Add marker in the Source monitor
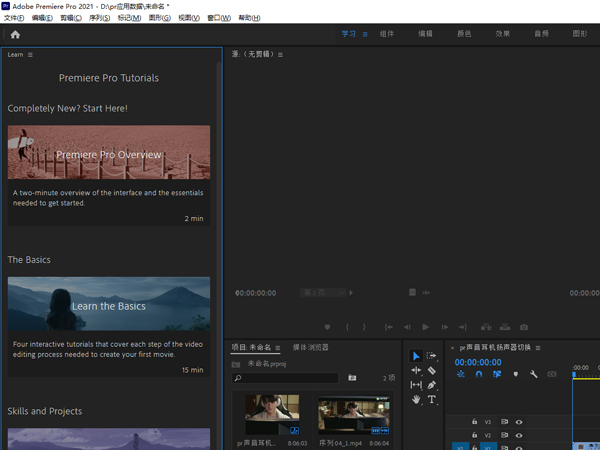 click(x=327, y=327)
